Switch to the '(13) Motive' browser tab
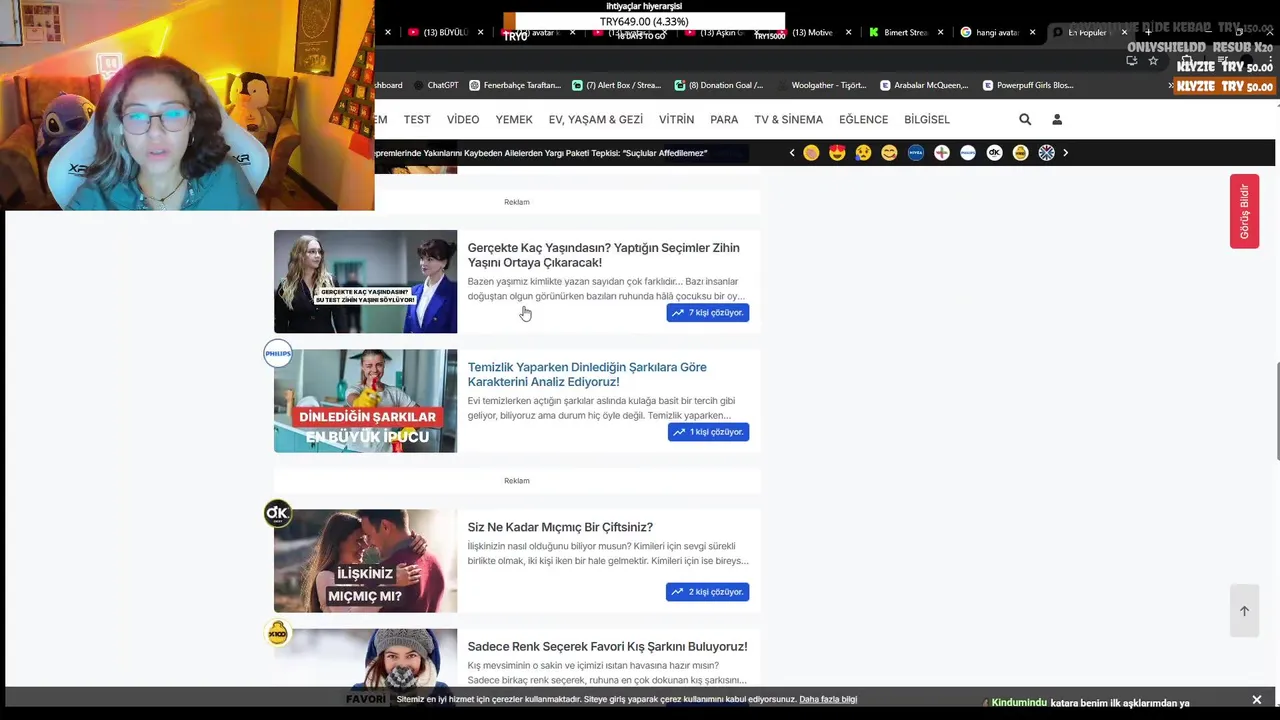The image size is (1280, 720). tap(812, 32)
